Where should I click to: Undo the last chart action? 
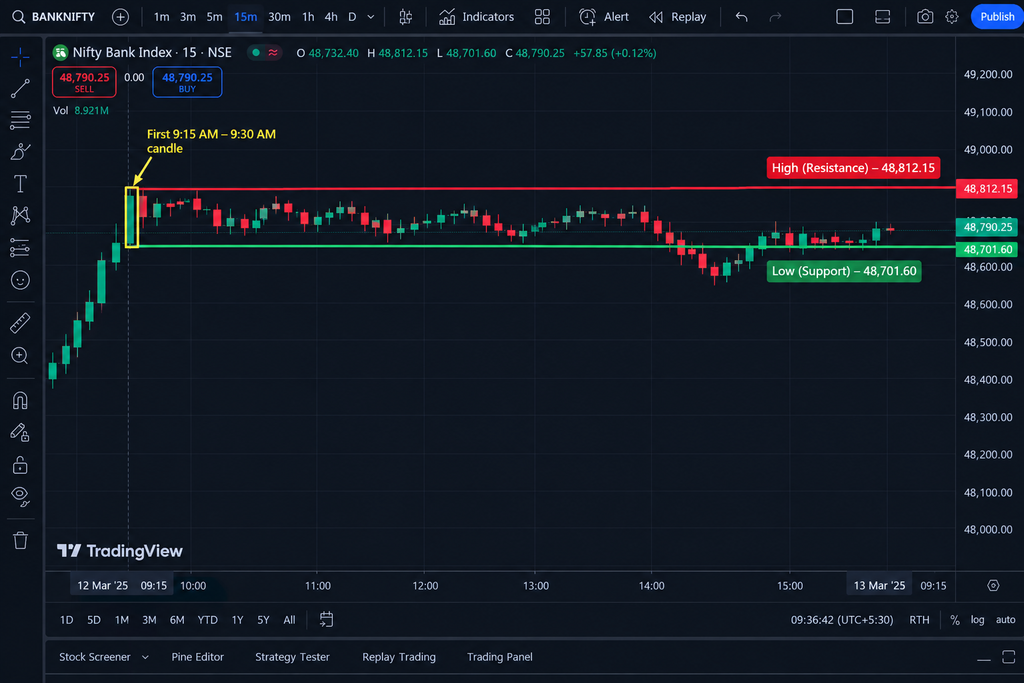(741, 17)
